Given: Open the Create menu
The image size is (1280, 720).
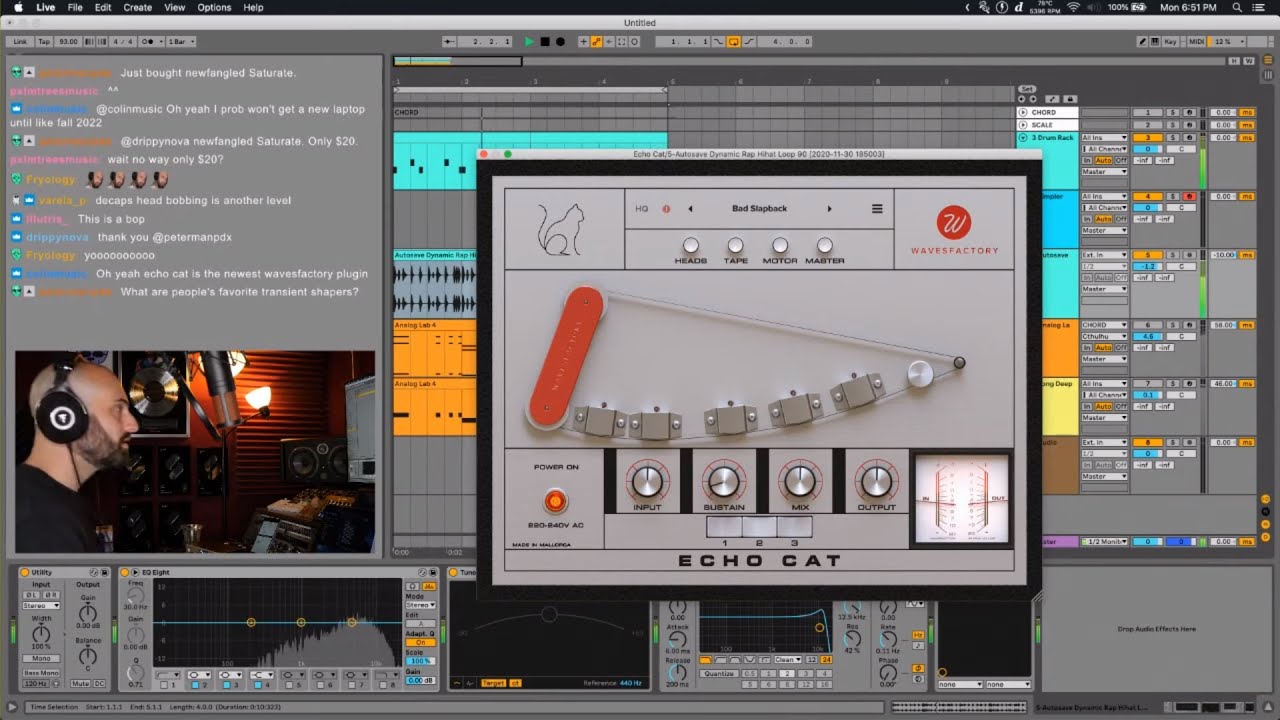Looking at the screenshot, I should click(138, 7).
